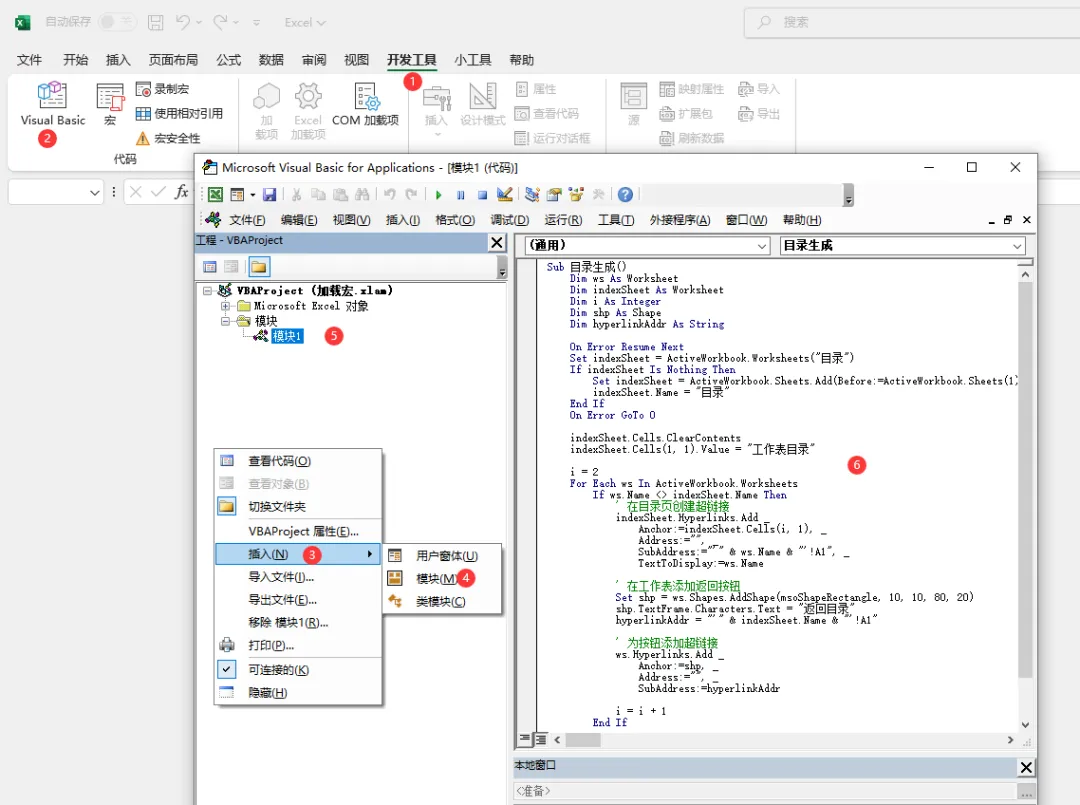Open the Visual Basic editor from ribbon
Image resolution: width=1080 pixels, height=805 pixels.
click(x=52, y=103)
